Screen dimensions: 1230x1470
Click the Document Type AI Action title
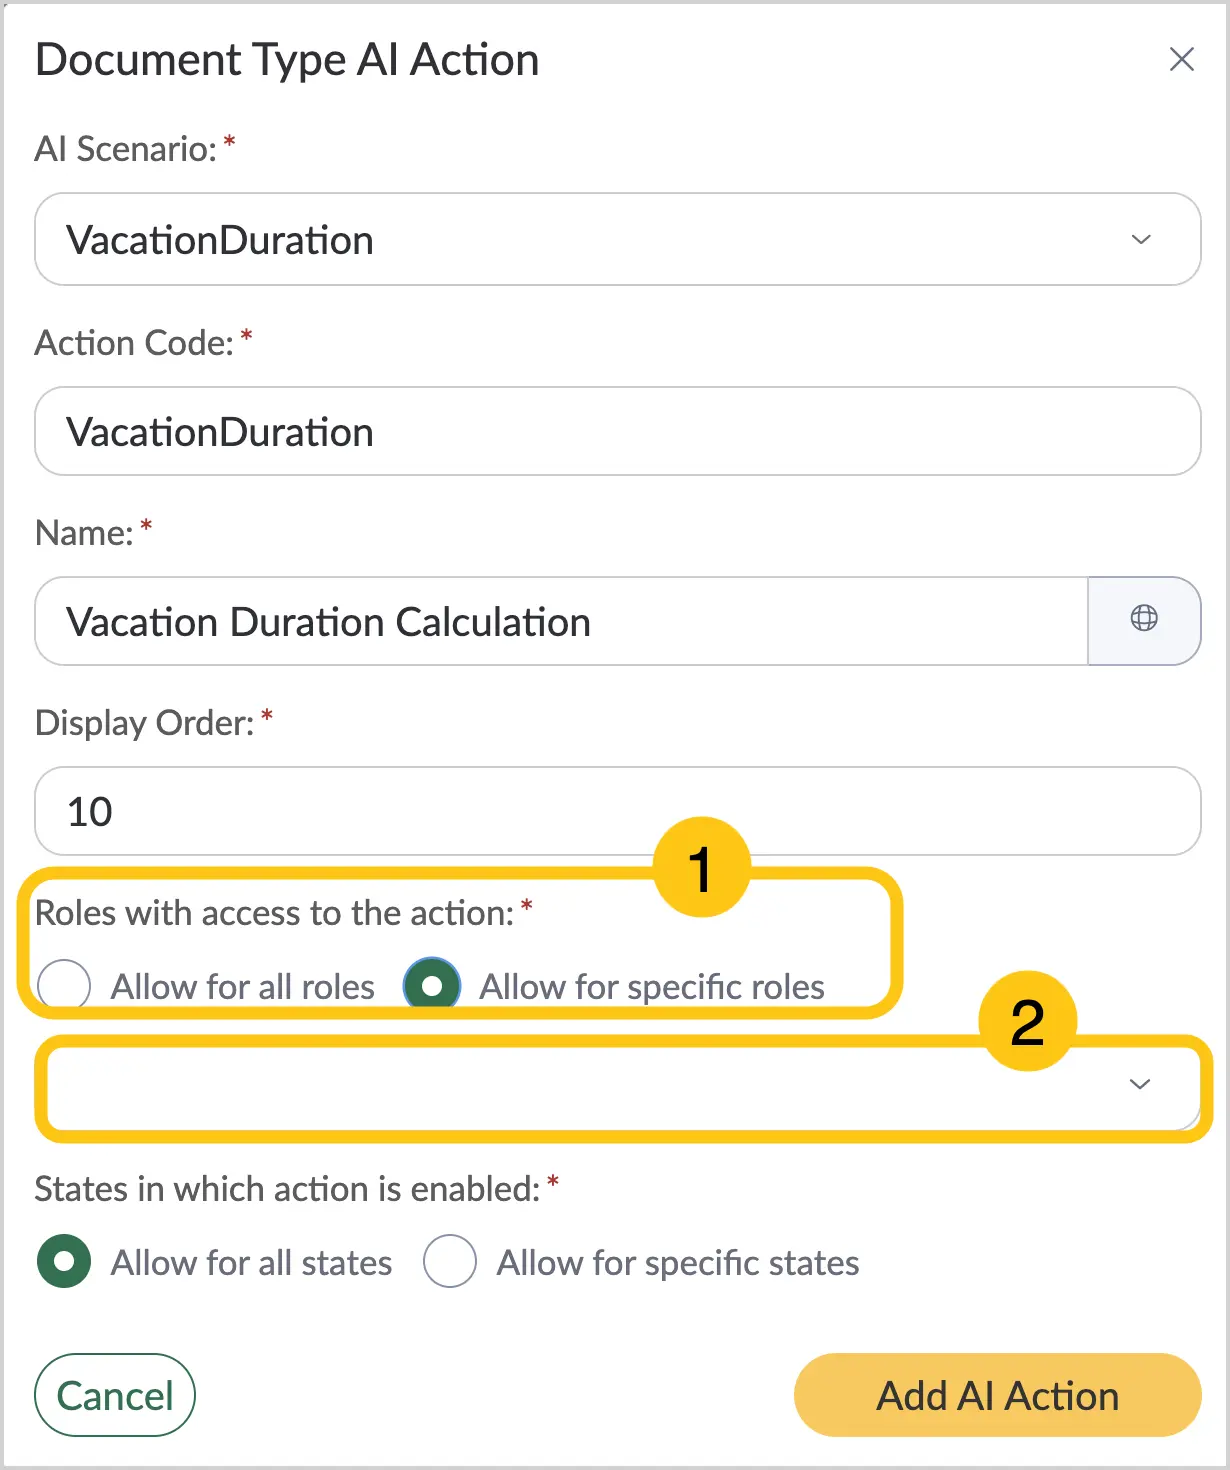(x=287, y=60)
